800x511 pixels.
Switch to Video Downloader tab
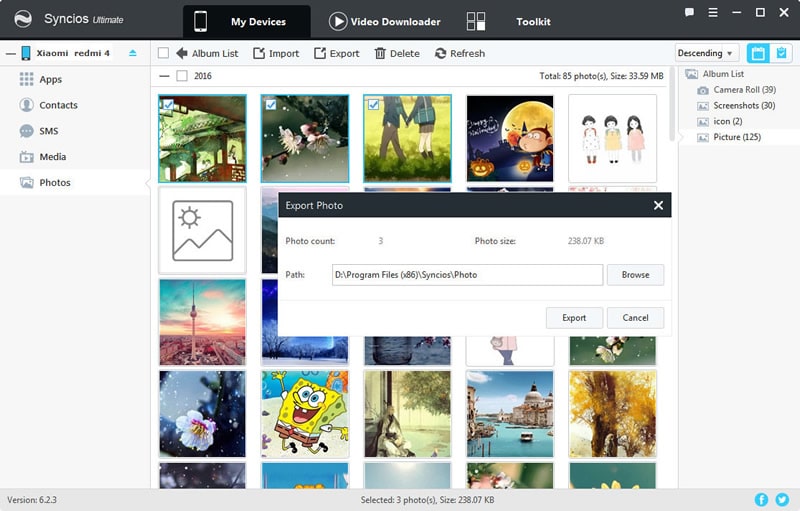385,21
